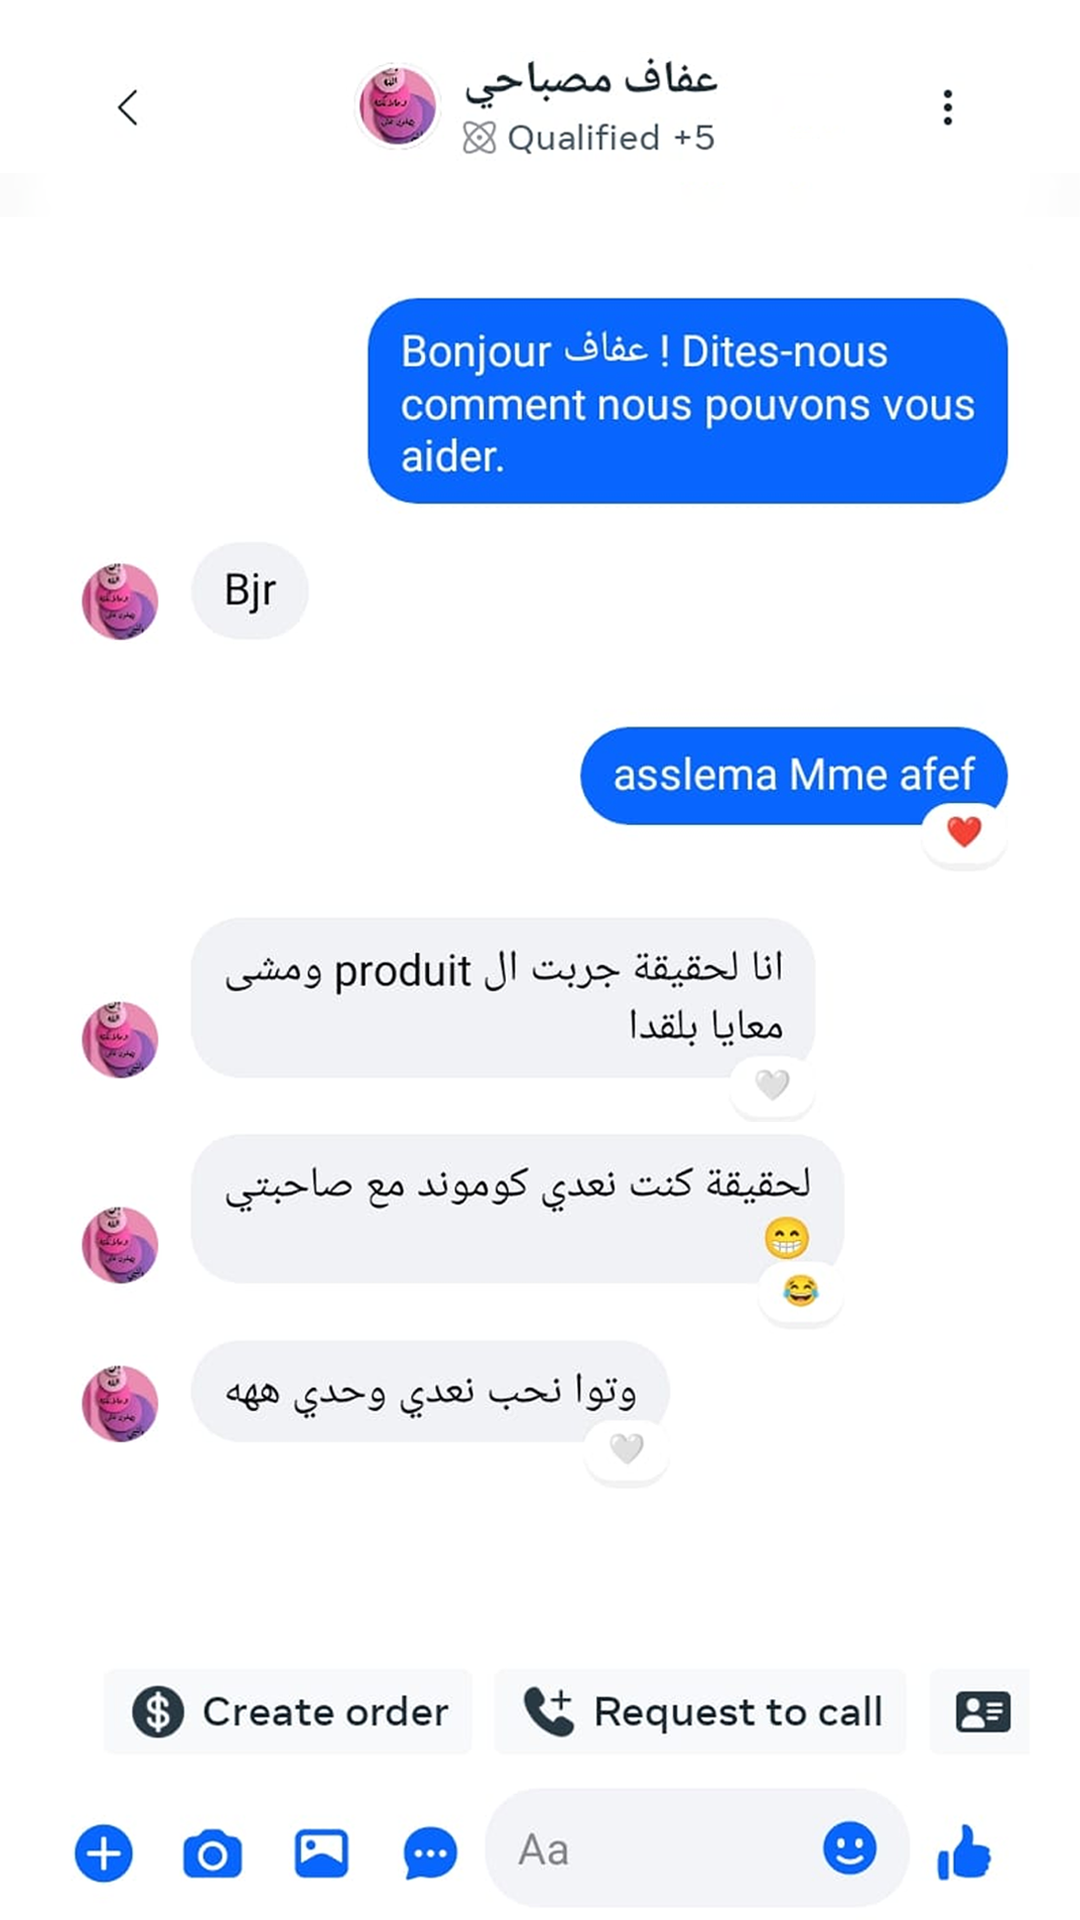The width and height of the screenshot is (1080, 1920).
Task: Tap the contact card icon button
Action: [x=982, y=1711]
